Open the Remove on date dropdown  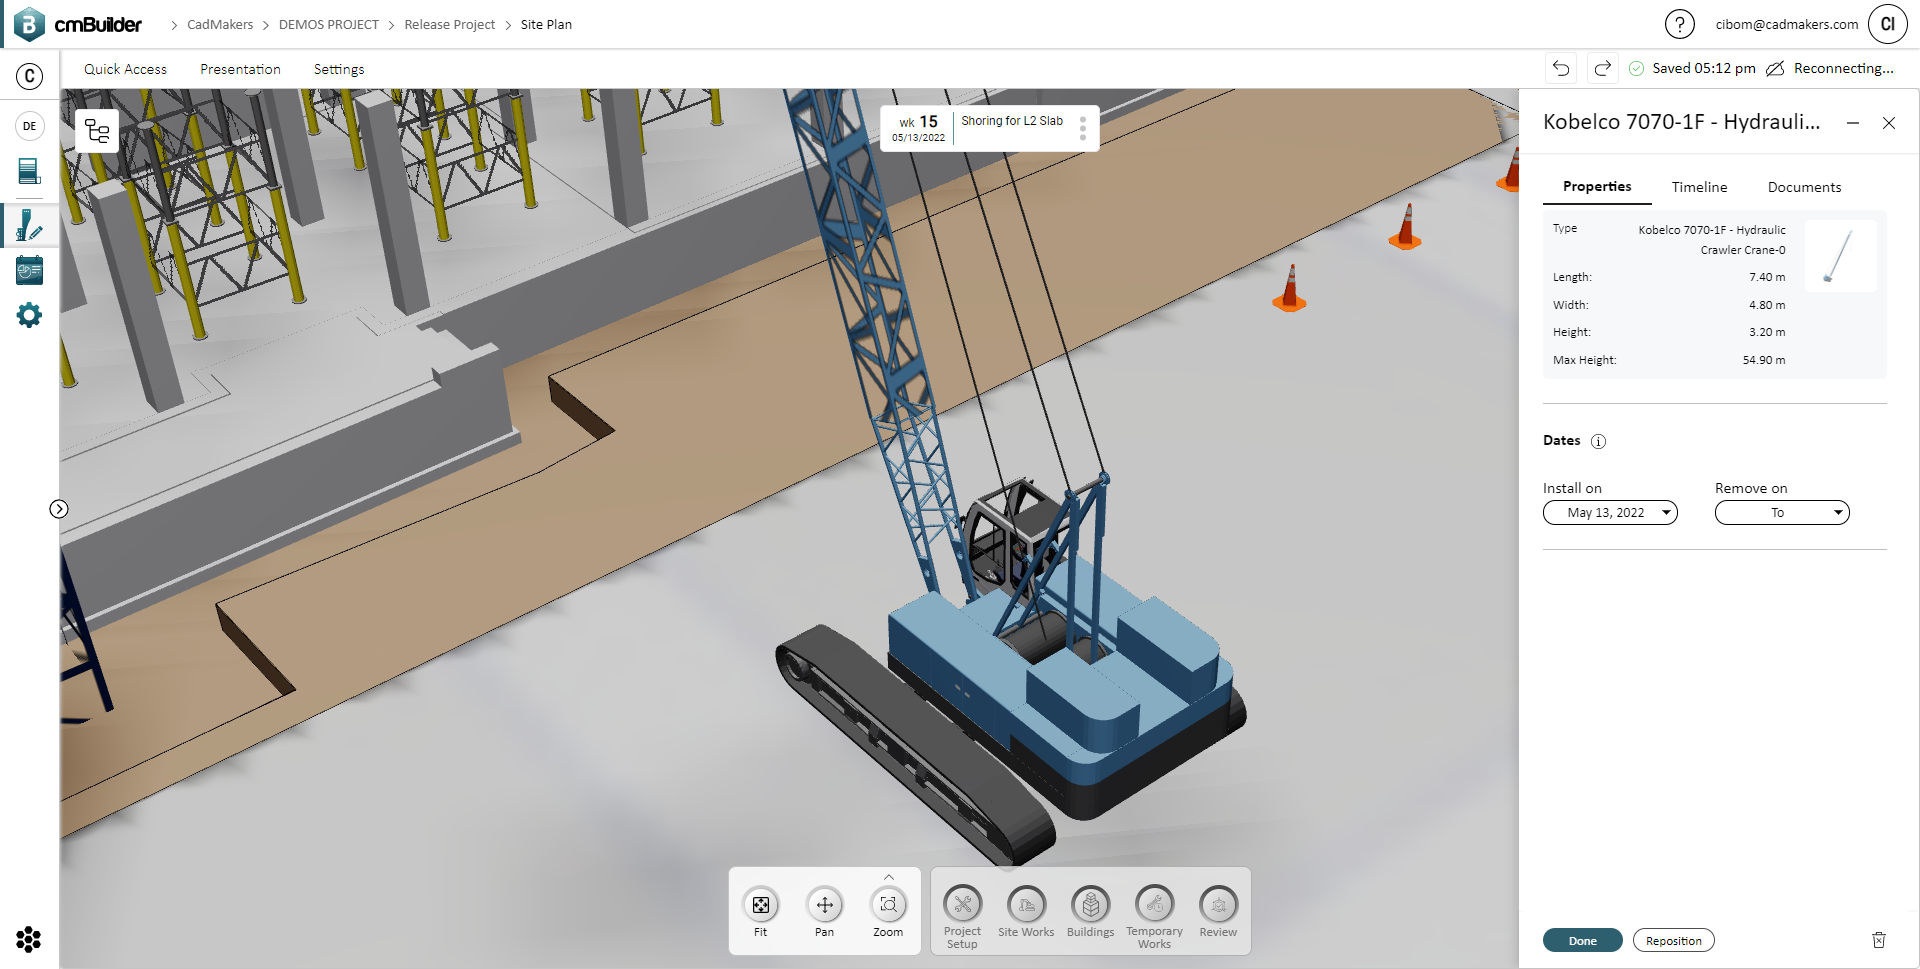[x=1782, y=513]
